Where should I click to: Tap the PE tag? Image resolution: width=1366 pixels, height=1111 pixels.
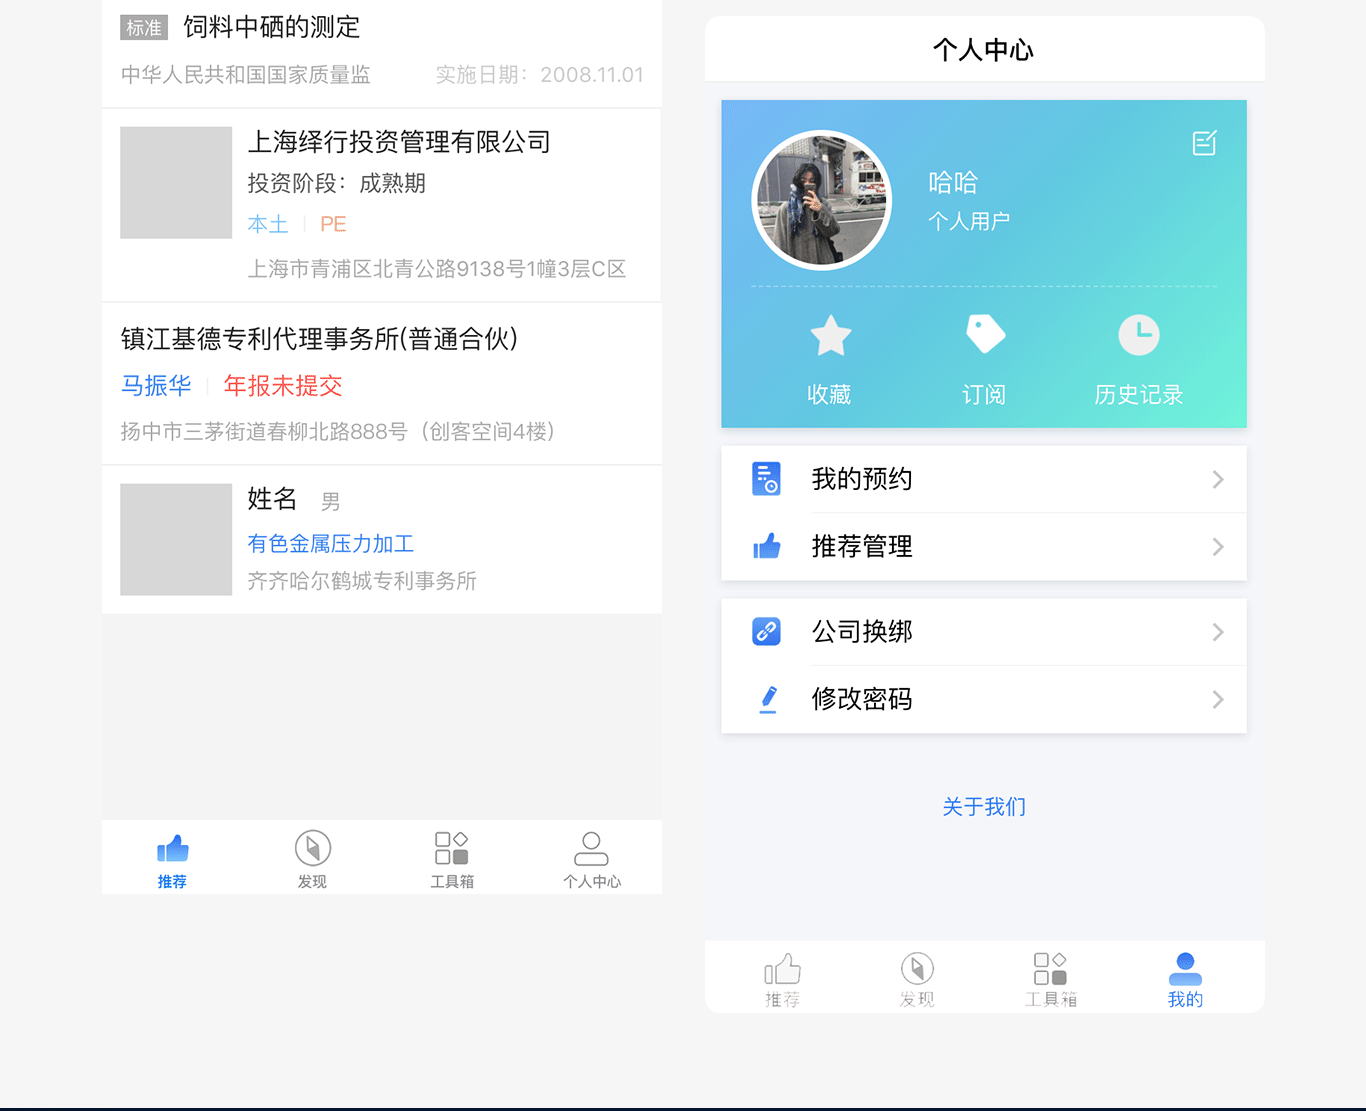333,224
